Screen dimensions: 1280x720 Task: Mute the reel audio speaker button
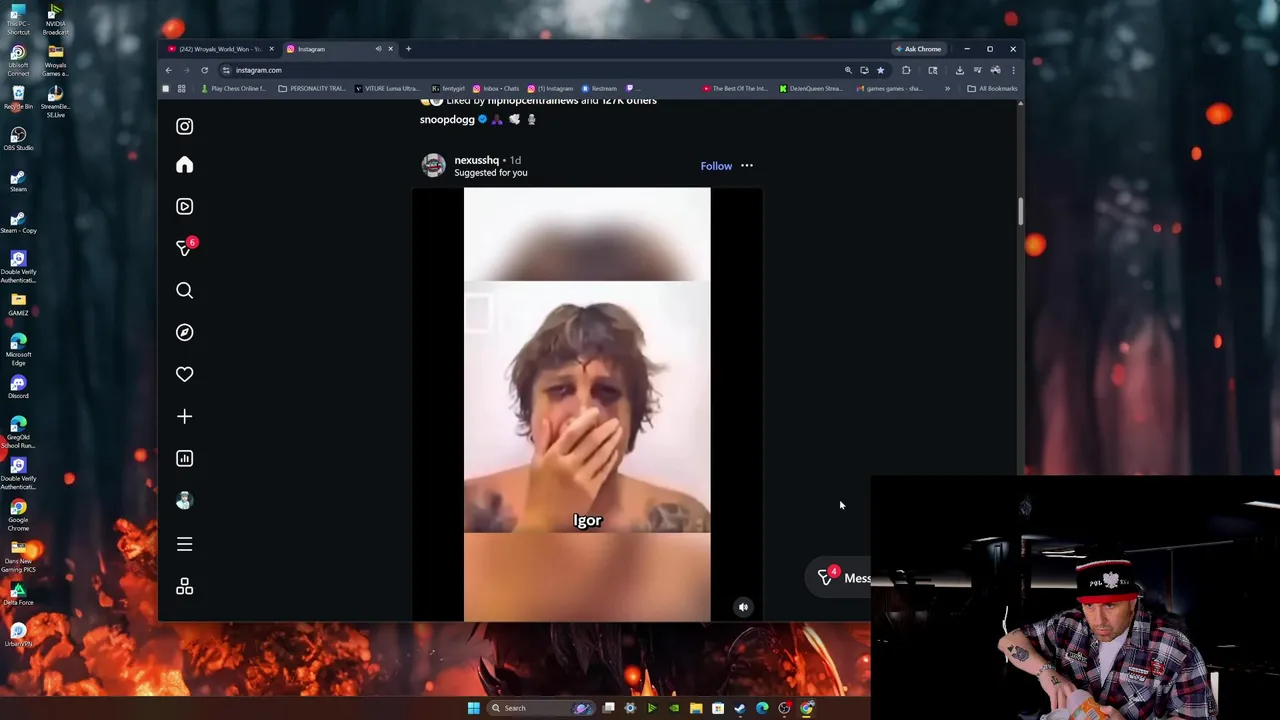743,607
